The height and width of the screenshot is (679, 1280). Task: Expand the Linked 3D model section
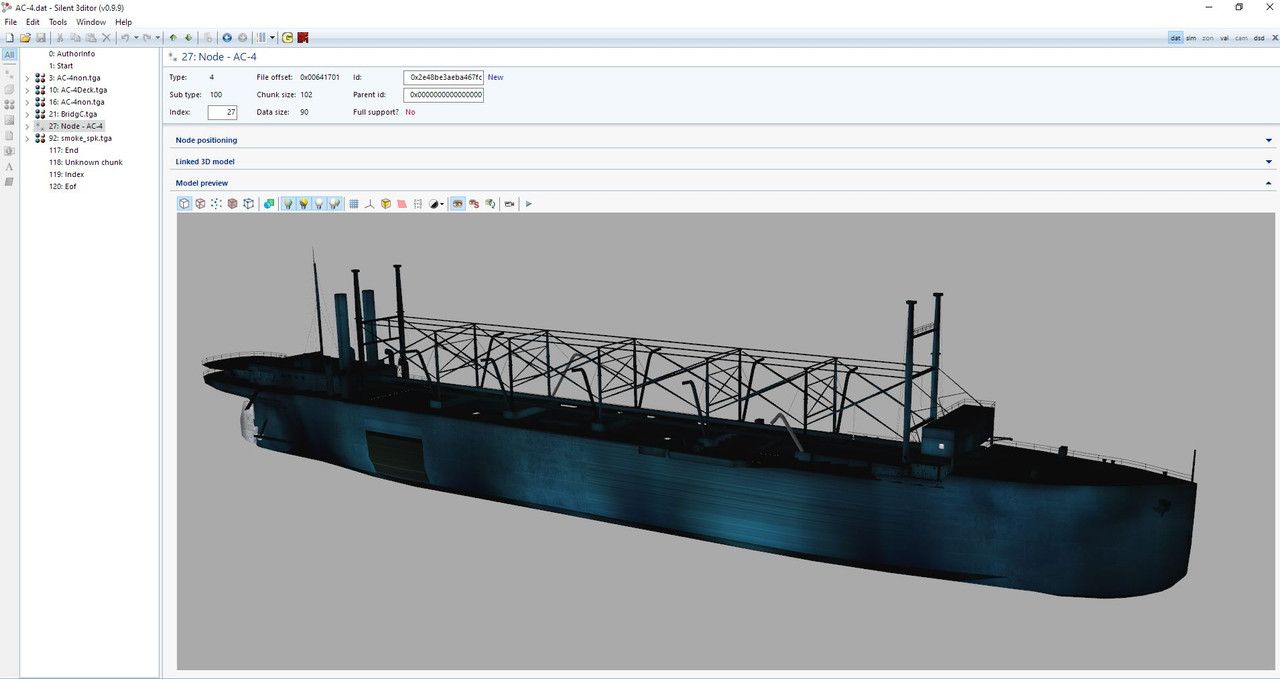pyautogui.click(x=1269, y=161)
